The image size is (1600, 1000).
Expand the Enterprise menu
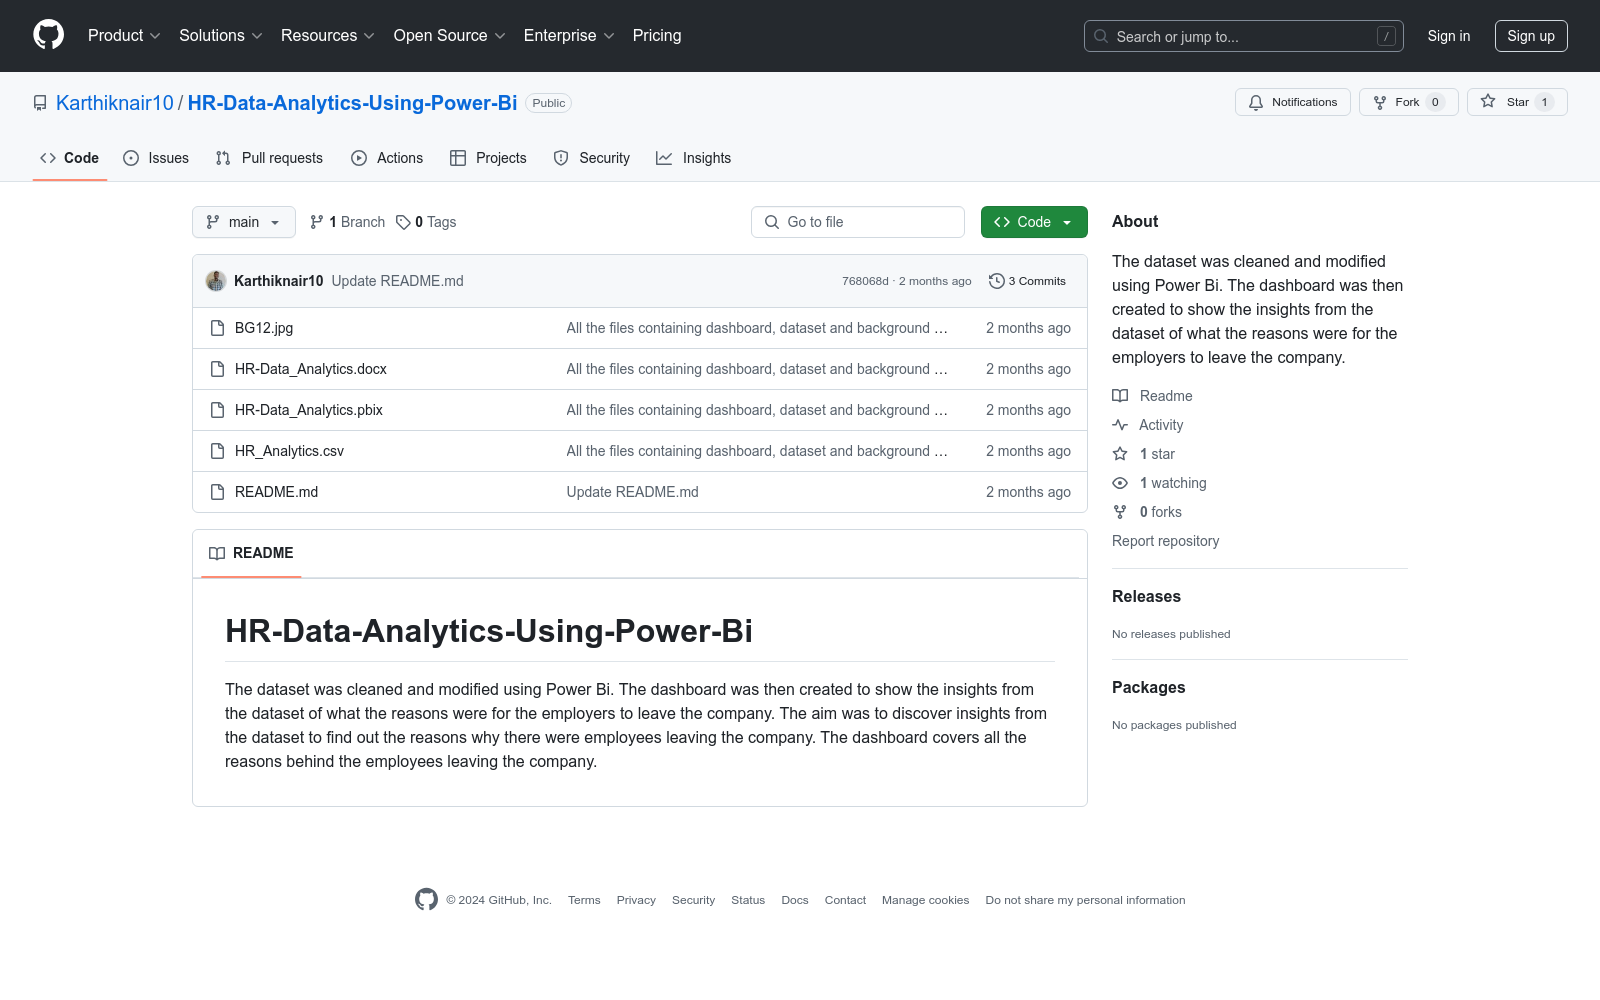pyautogui.click(x=569, y=35)
